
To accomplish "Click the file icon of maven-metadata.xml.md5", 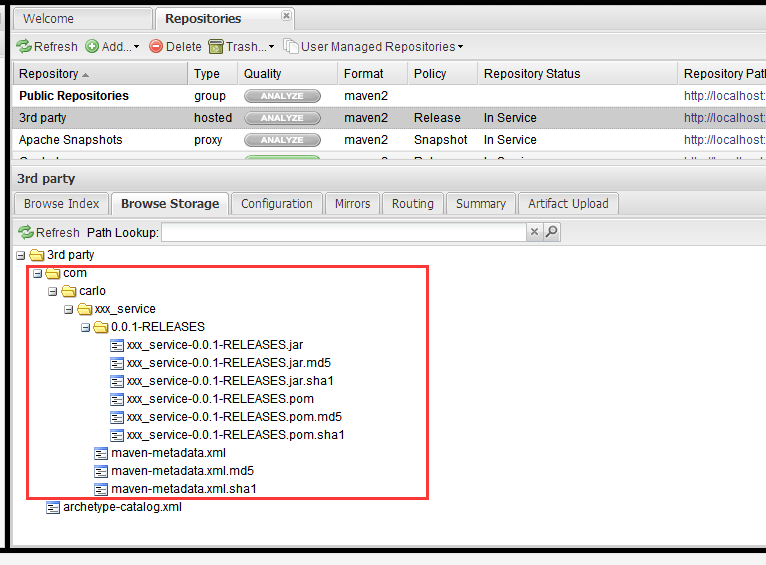I will click(101, 472).
